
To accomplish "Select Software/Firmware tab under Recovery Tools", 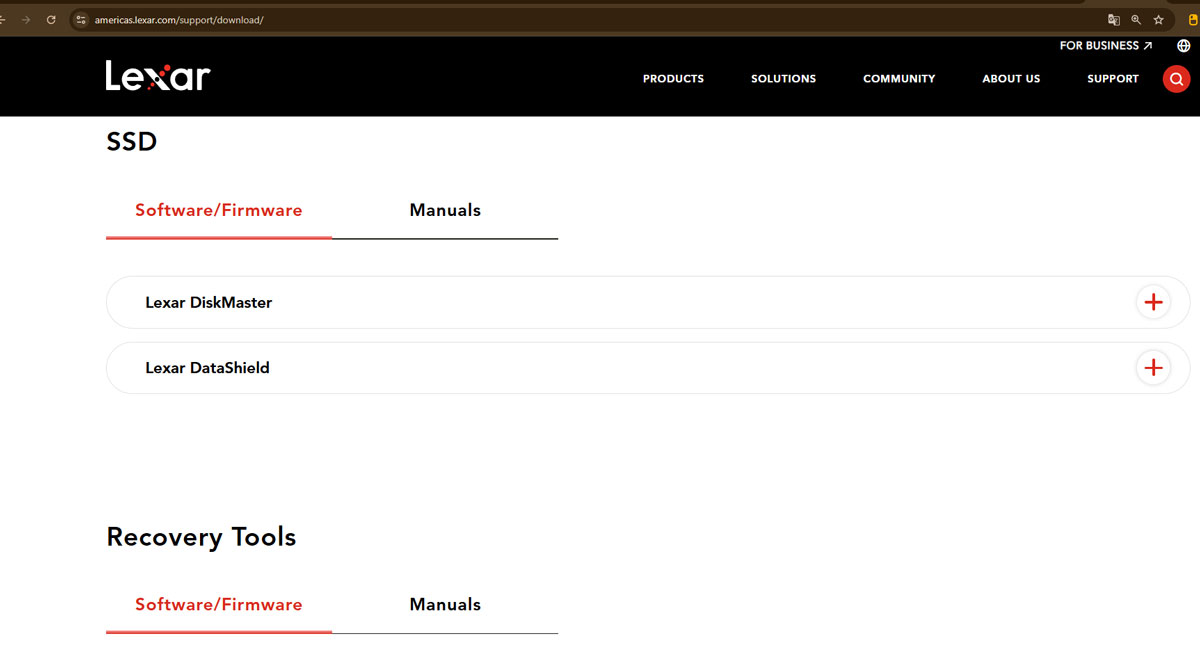I will click(218, 604).
